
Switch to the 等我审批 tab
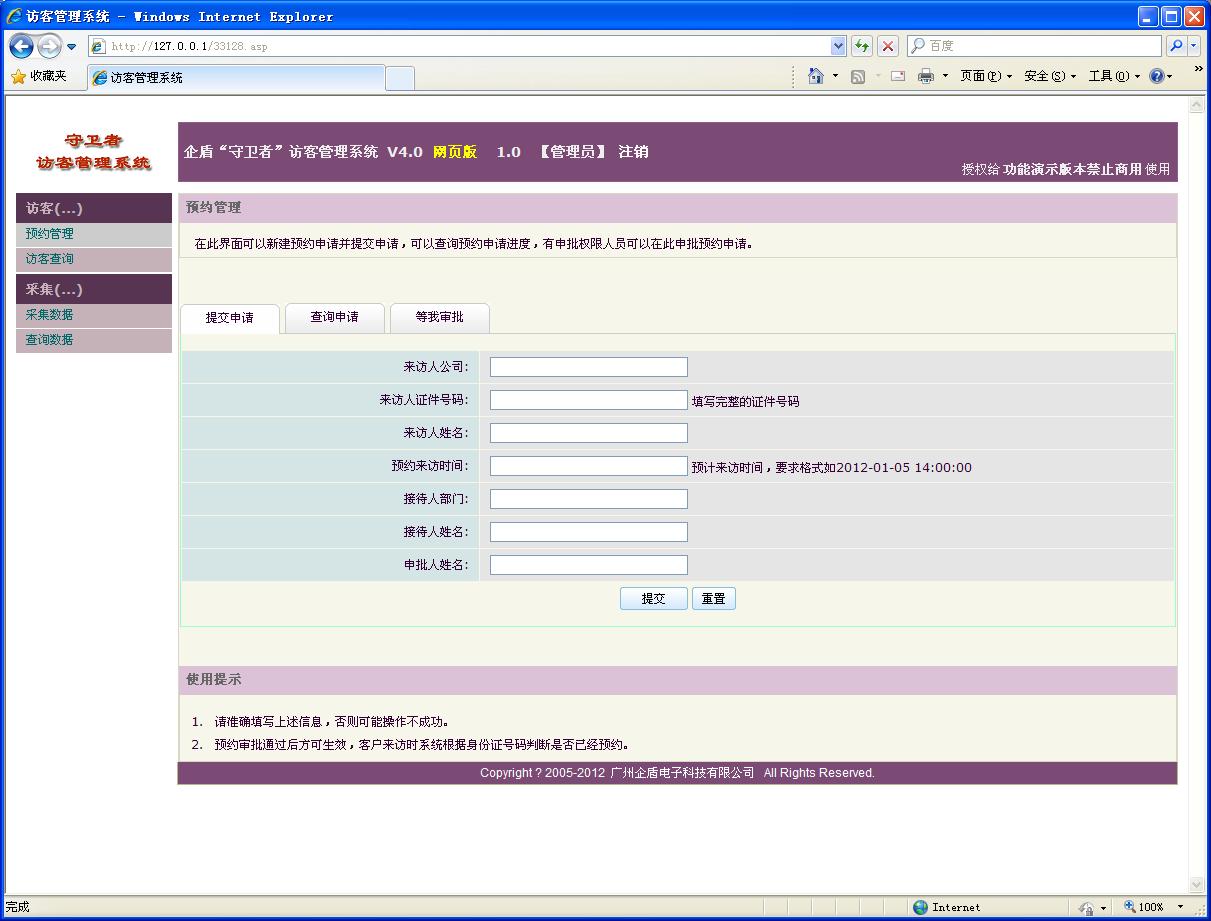(440, 317)
